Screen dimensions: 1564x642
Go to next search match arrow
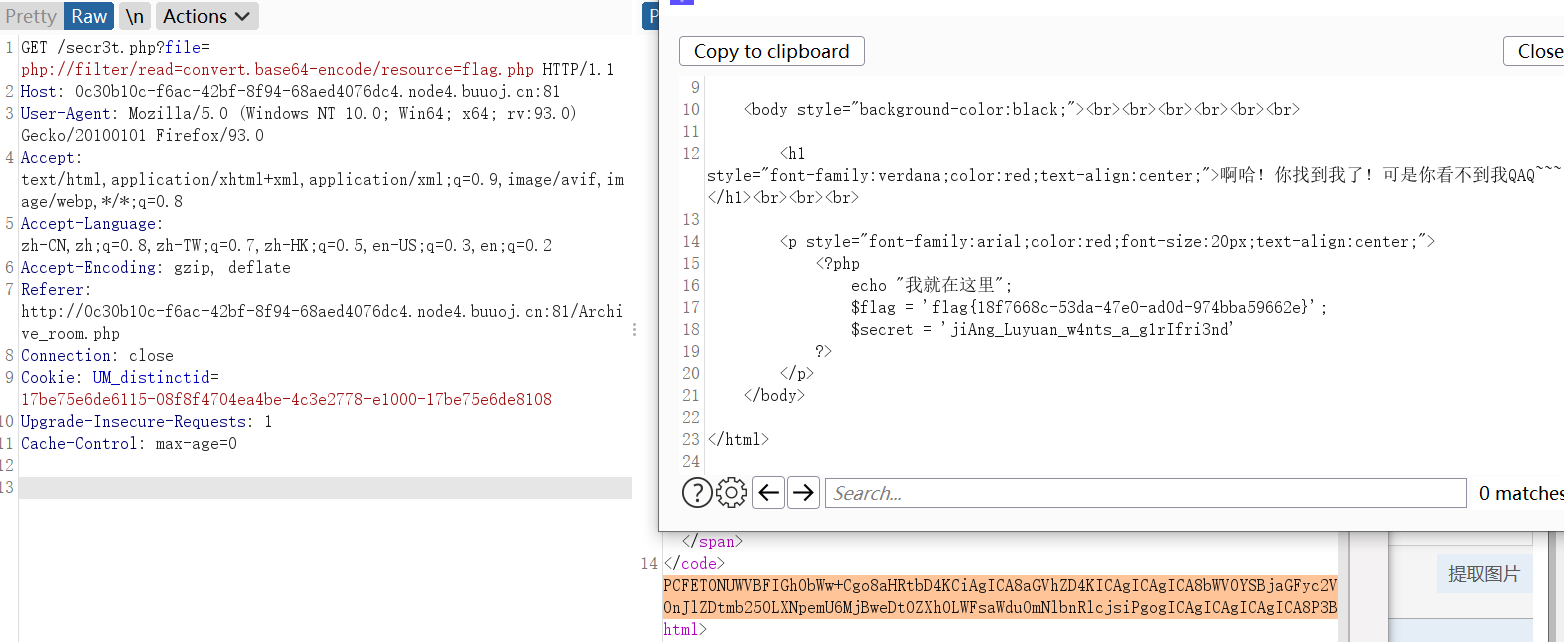coord(803,492)
